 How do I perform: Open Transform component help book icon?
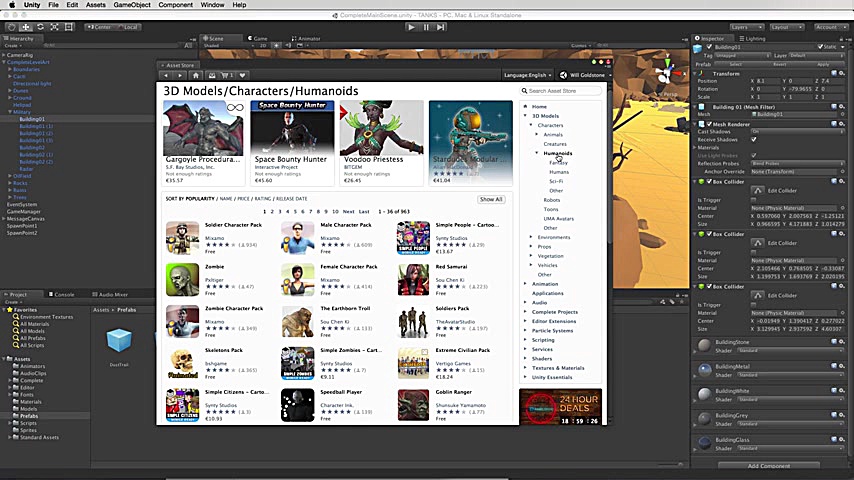point(834,73)
